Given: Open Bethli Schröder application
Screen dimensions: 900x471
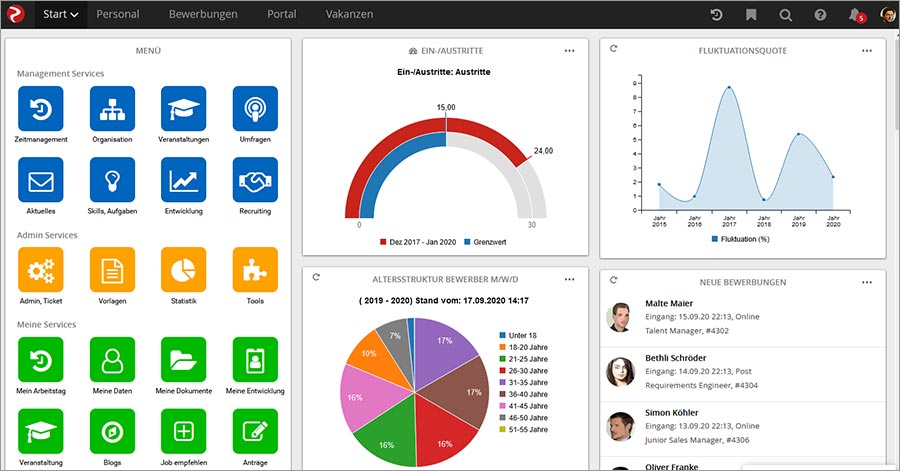Looking at the screenshot, I should point(743,372).
